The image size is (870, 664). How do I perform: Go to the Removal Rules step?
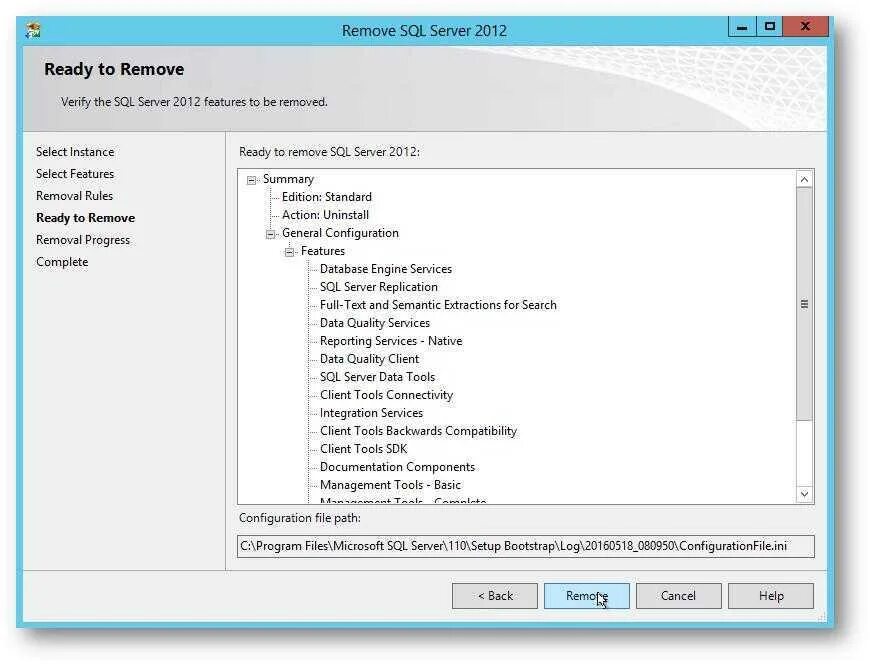[74, 196]
